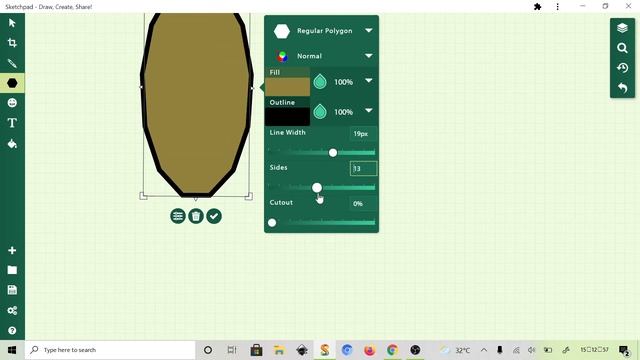Open Task View on the taskbar
This screenshot has width=640, height=360.
(232, 350)
